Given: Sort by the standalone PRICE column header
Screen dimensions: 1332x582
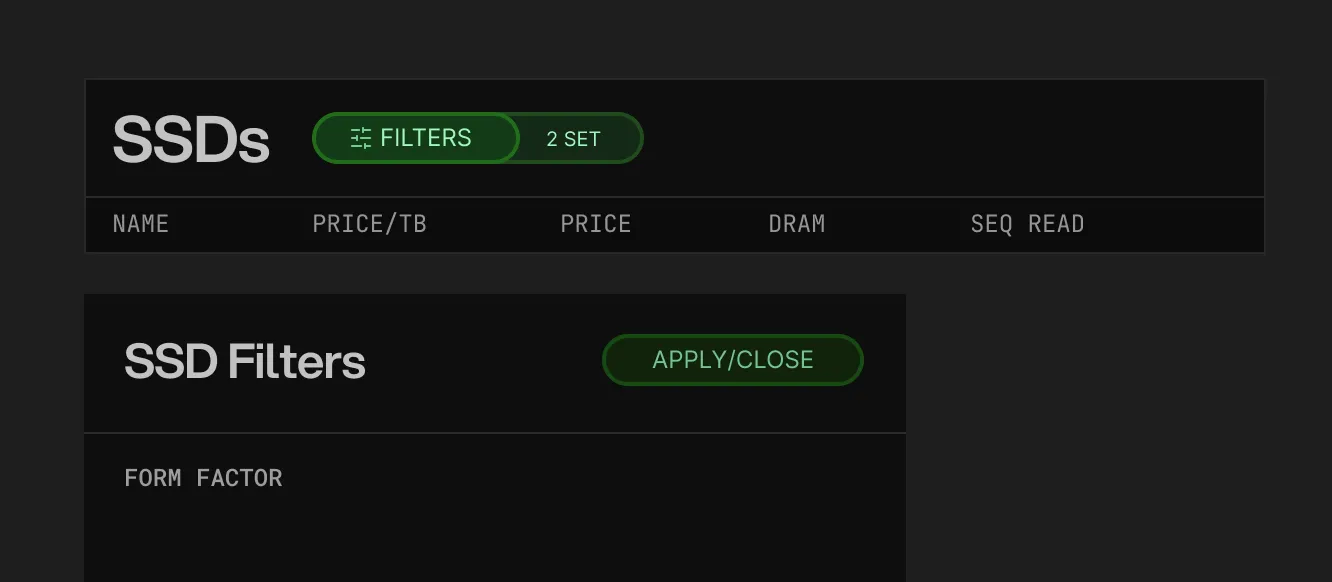Looking at the screenshot, I should pyautogui.click(x=596, y=224).
